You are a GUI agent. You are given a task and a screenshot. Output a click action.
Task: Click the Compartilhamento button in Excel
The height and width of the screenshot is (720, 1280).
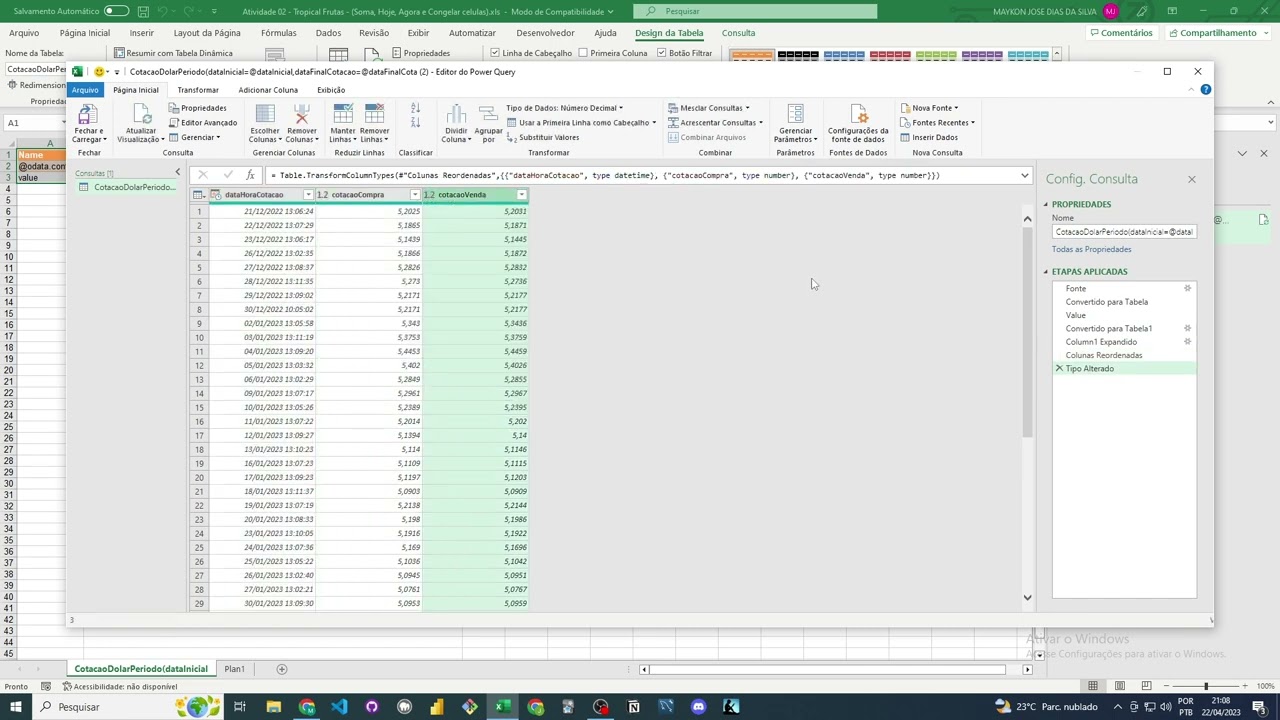pos(1217,33)
